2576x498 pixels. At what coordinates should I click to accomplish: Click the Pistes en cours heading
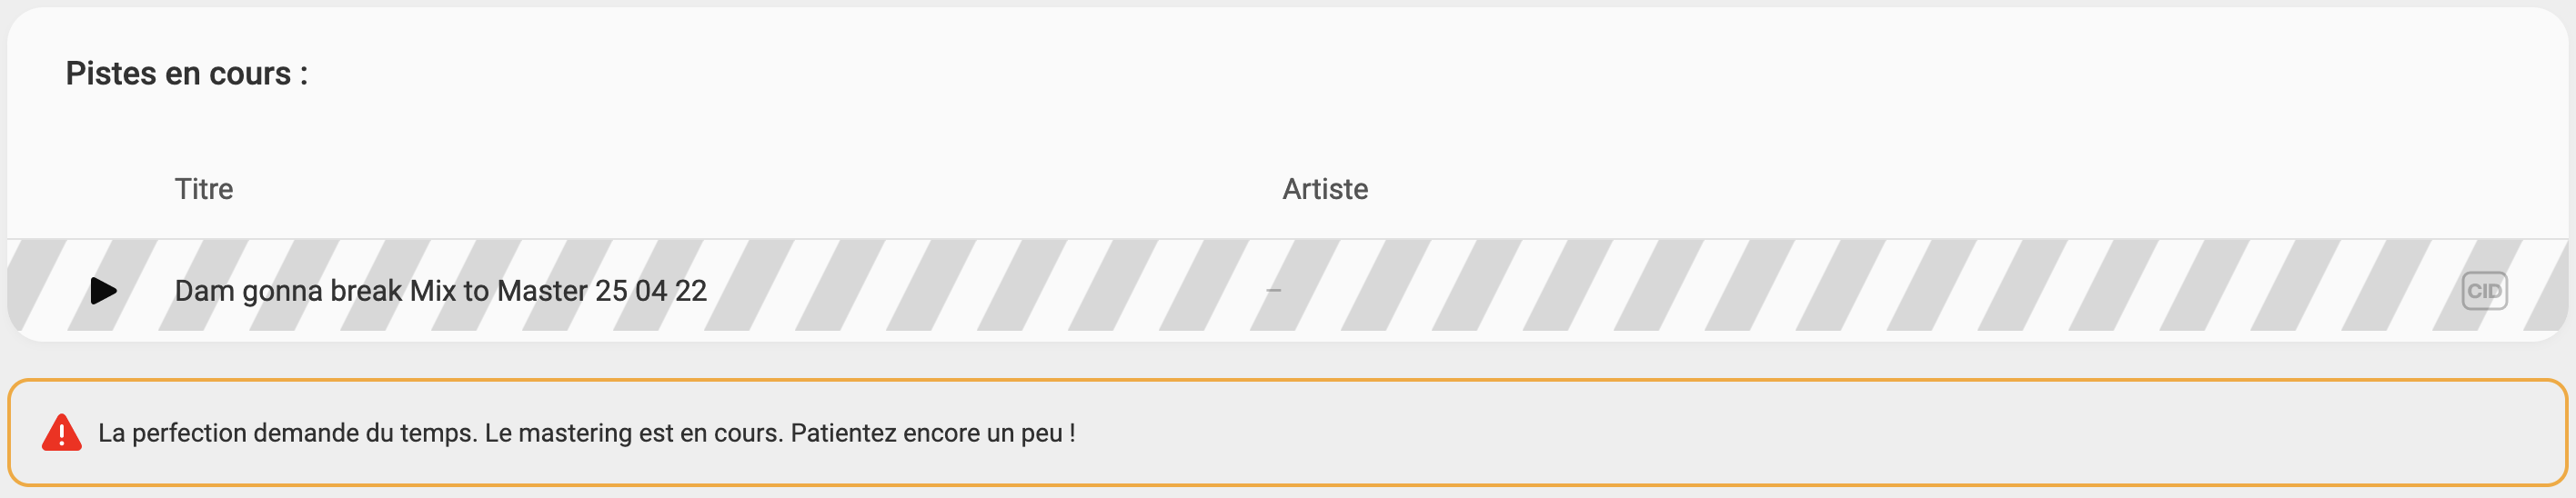click(187, 74)
